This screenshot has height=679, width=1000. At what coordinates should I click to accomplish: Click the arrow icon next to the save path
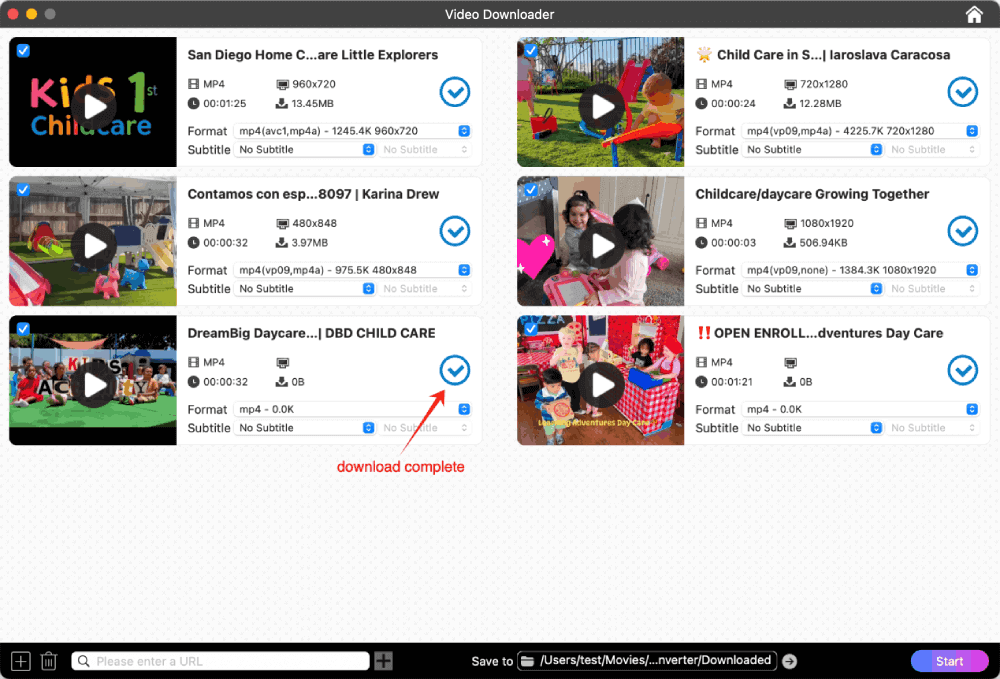click(x=789, y=661)
